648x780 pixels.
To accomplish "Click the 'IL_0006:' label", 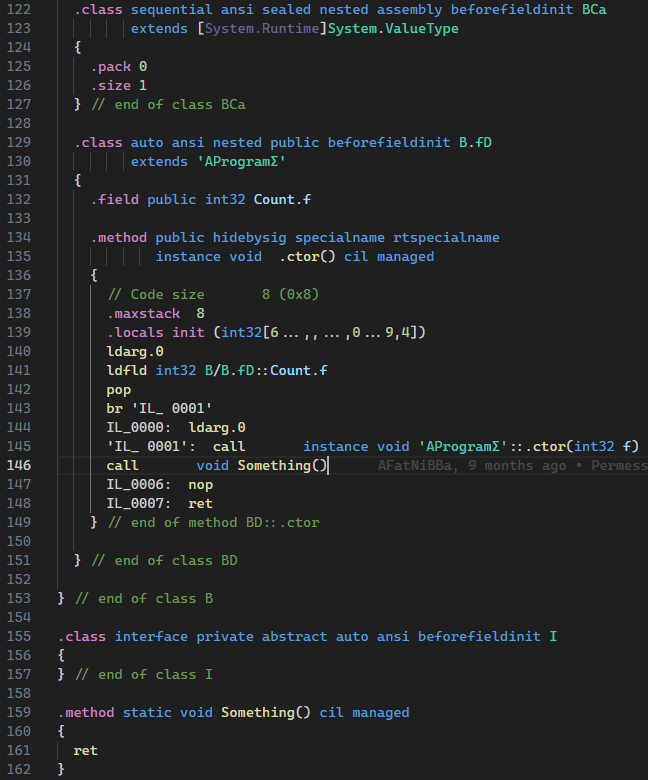I will click(x=139, y=485).
